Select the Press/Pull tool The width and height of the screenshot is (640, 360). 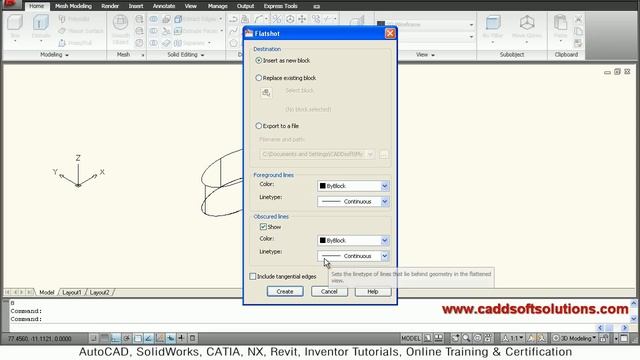point(75,42)
